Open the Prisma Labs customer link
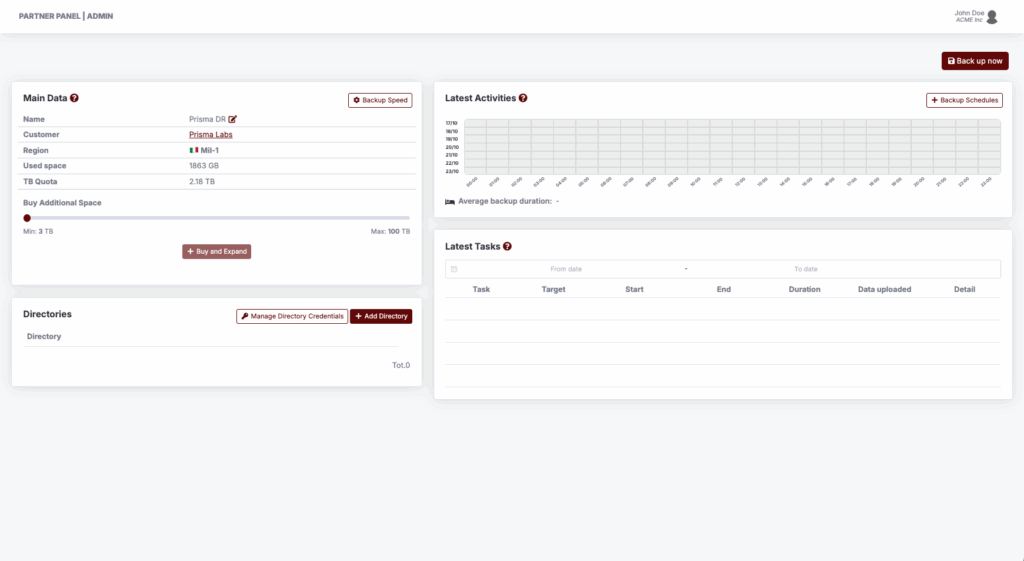This screenshot has width=1024, height=561. coord(211,134)
